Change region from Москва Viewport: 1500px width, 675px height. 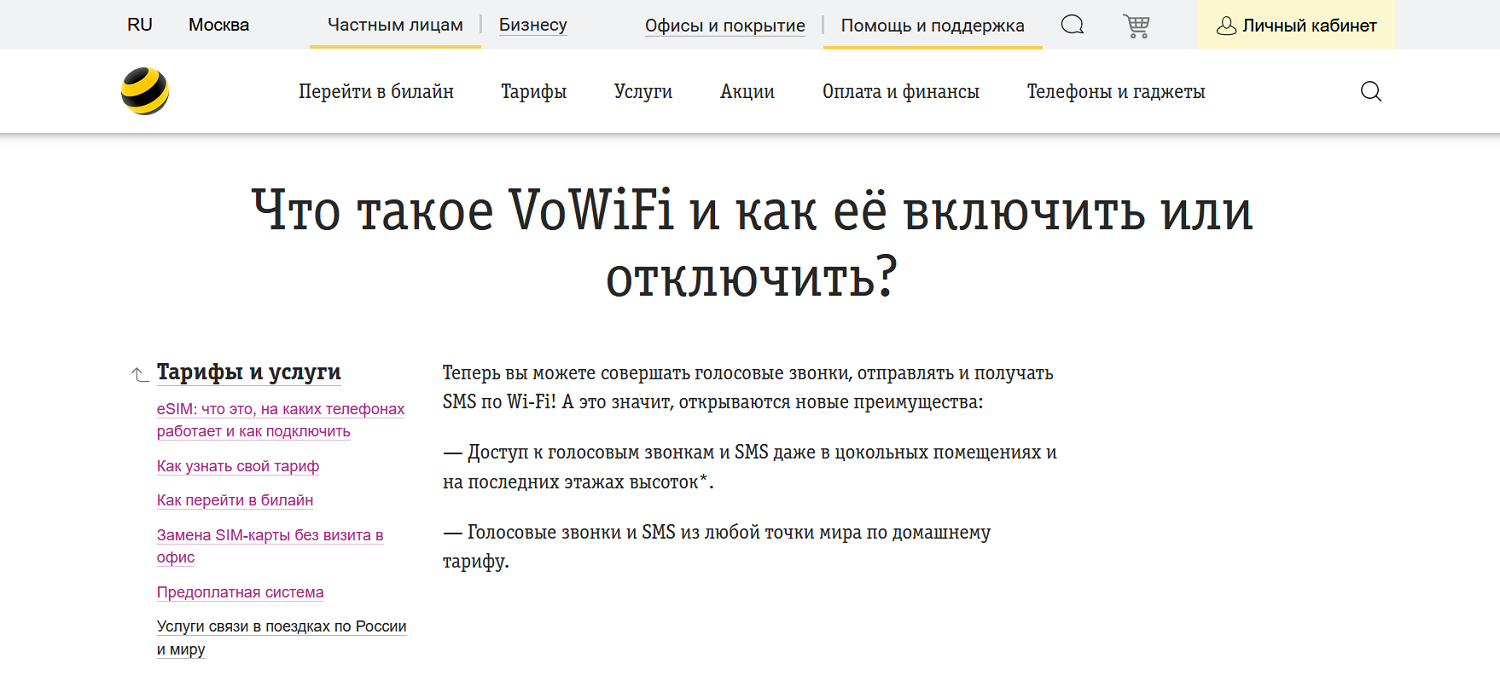pyautogui.click(x=219, y=25)
